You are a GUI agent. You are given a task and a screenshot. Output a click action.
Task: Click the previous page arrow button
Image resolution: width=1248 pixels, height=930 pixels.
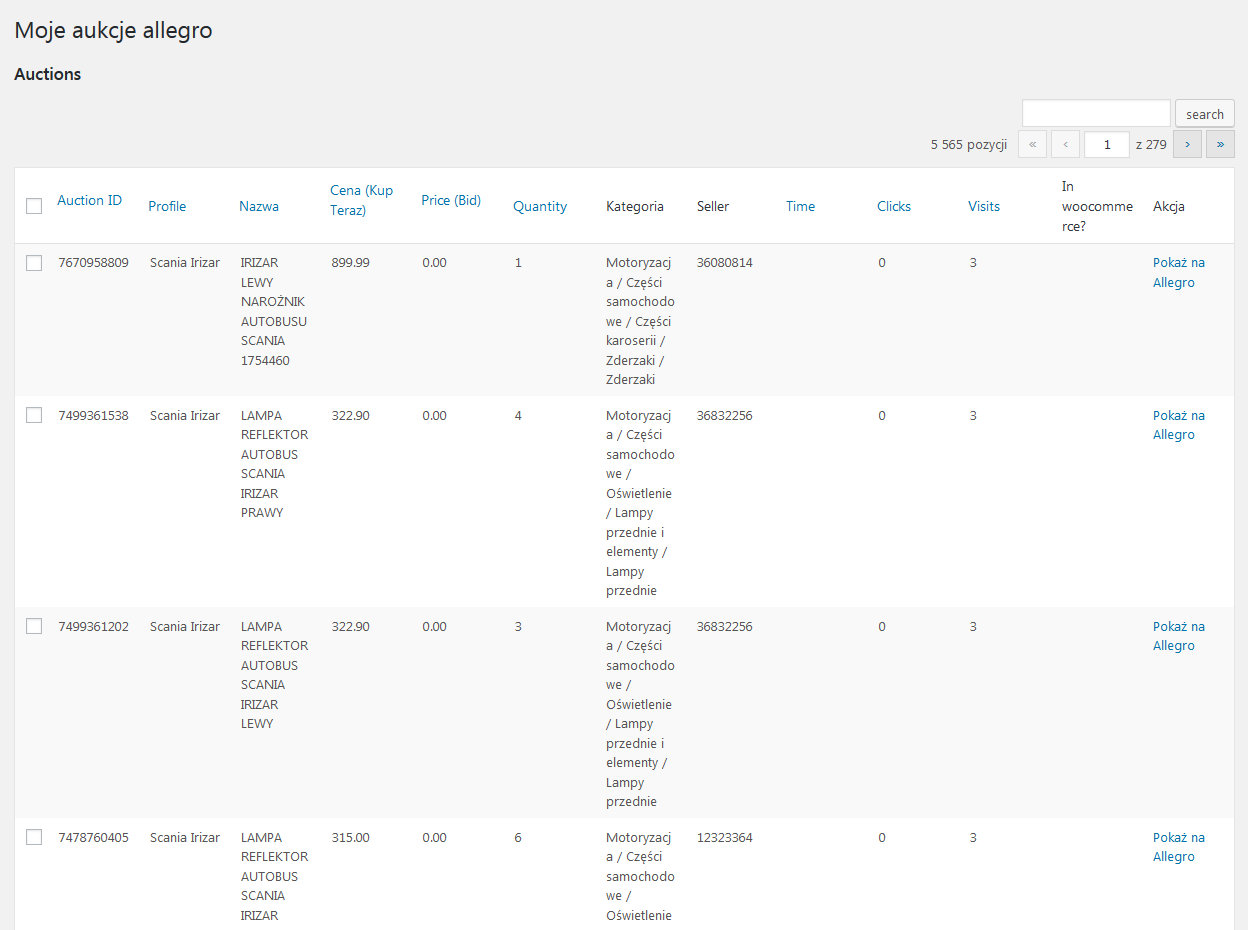(x=1065, y=144)
